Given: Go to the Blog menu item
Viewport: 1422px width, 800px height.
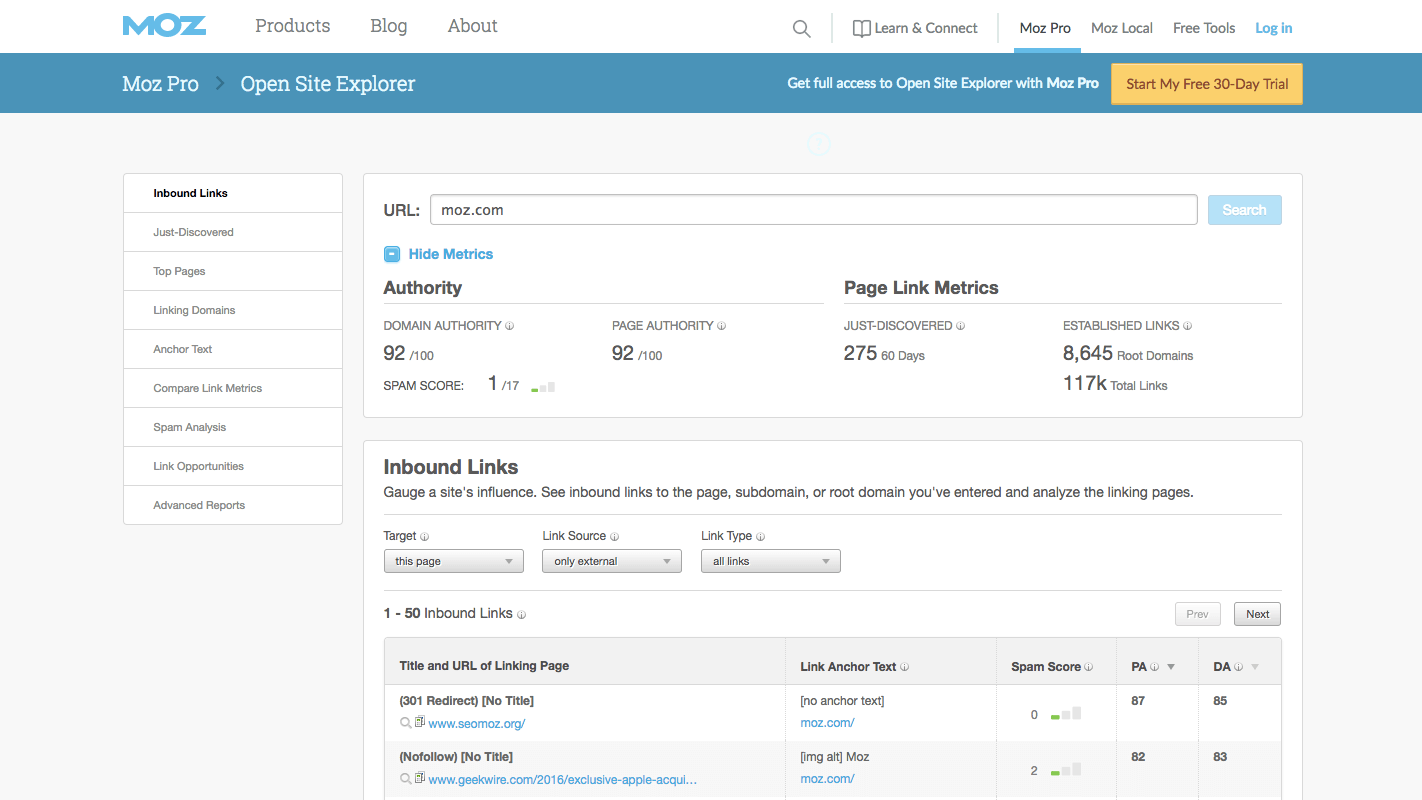Looking at the screenshot, I should click(x=389, y=26).
